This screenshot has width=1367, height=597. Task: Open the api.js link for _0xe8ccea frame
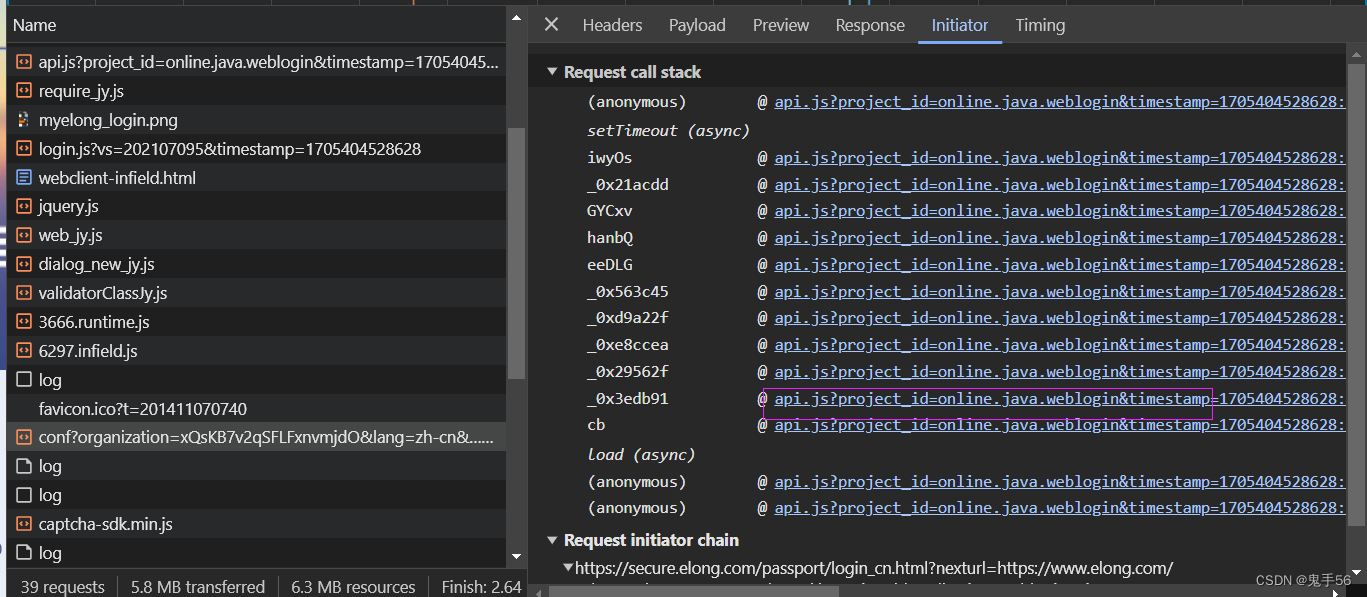click(1060, 345)
